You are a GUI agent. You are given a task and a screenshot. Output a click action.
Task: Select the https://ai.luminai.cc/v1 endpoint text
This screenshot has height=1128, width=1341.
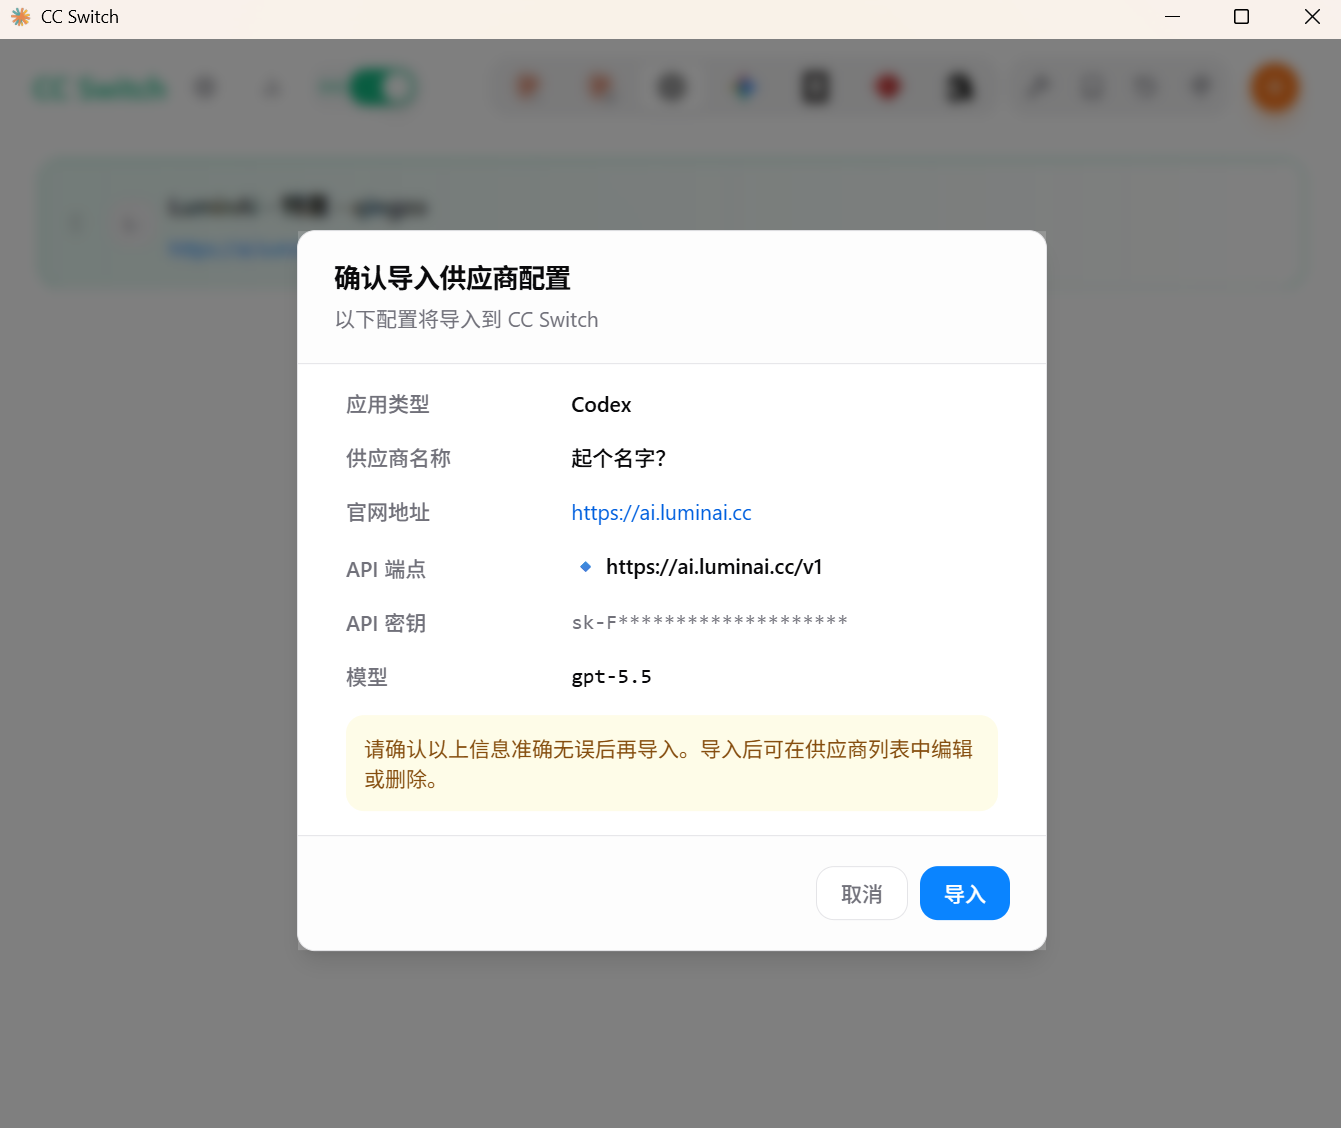pos(714,567)
